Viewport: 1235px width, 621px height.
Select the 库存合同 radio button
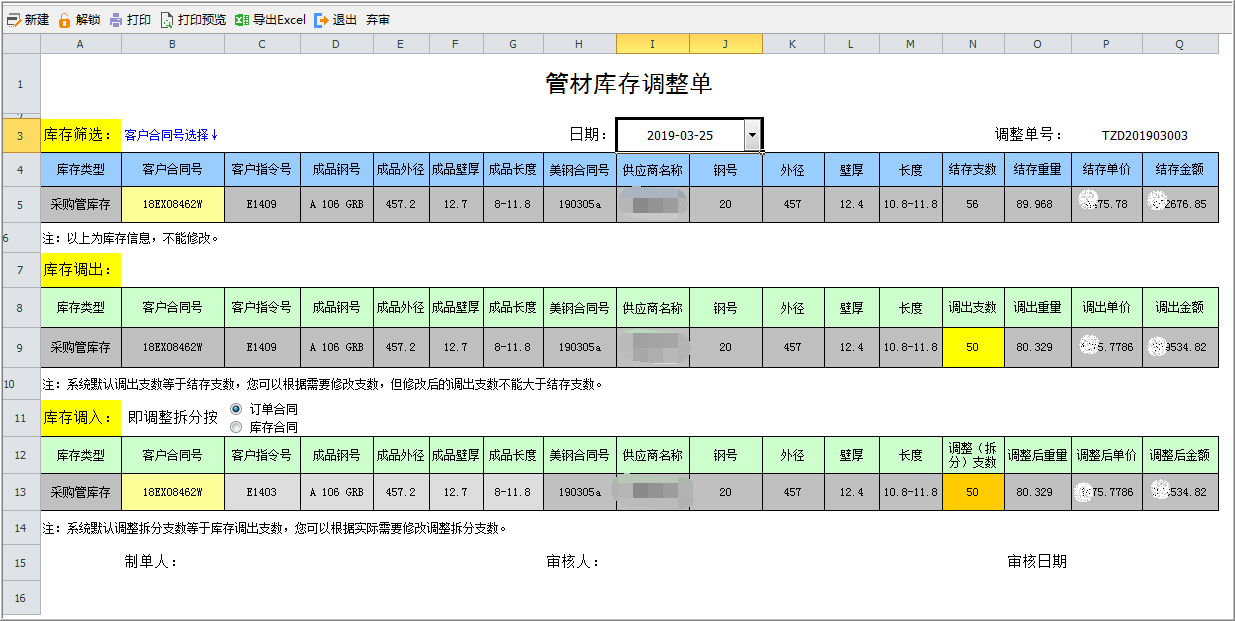(x=236, y=427)
